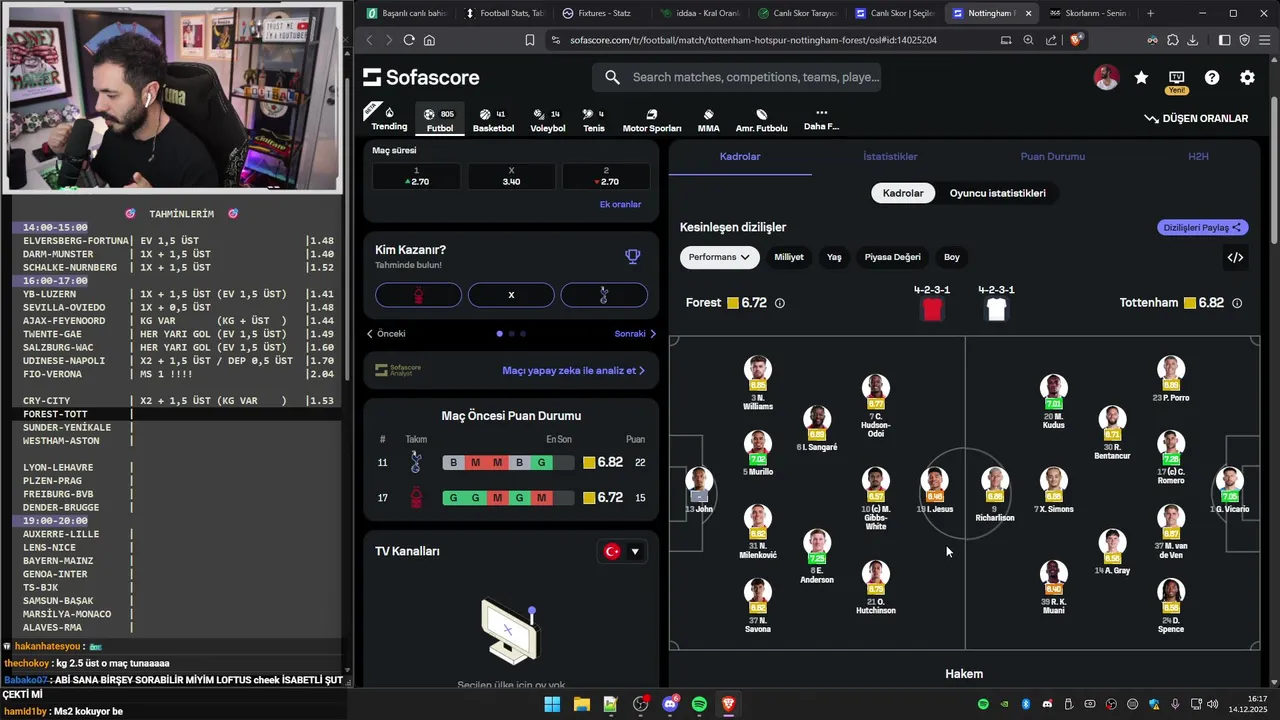Viewport: 1280px width, 720px height.
Task: Open Discord from the taskbar
Action: click(x=670, y=704)
